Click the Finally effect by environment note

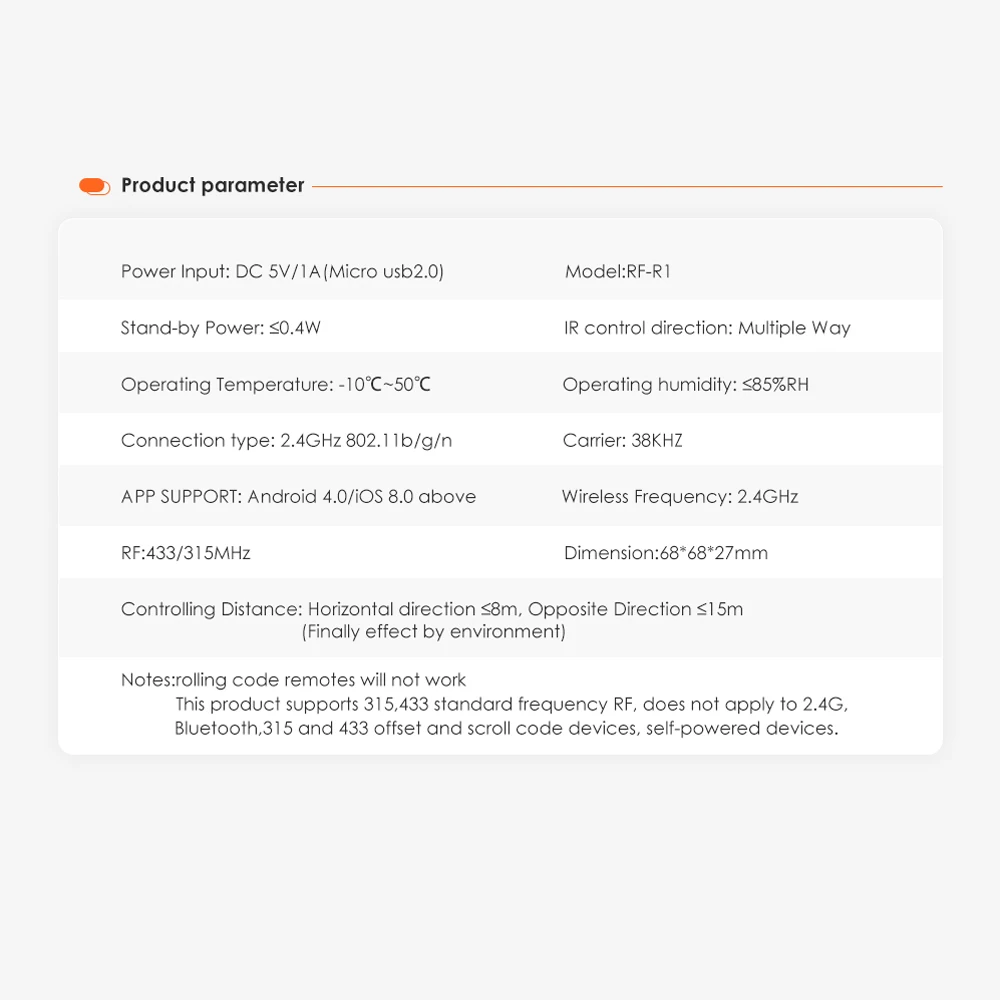click(434, 632)
